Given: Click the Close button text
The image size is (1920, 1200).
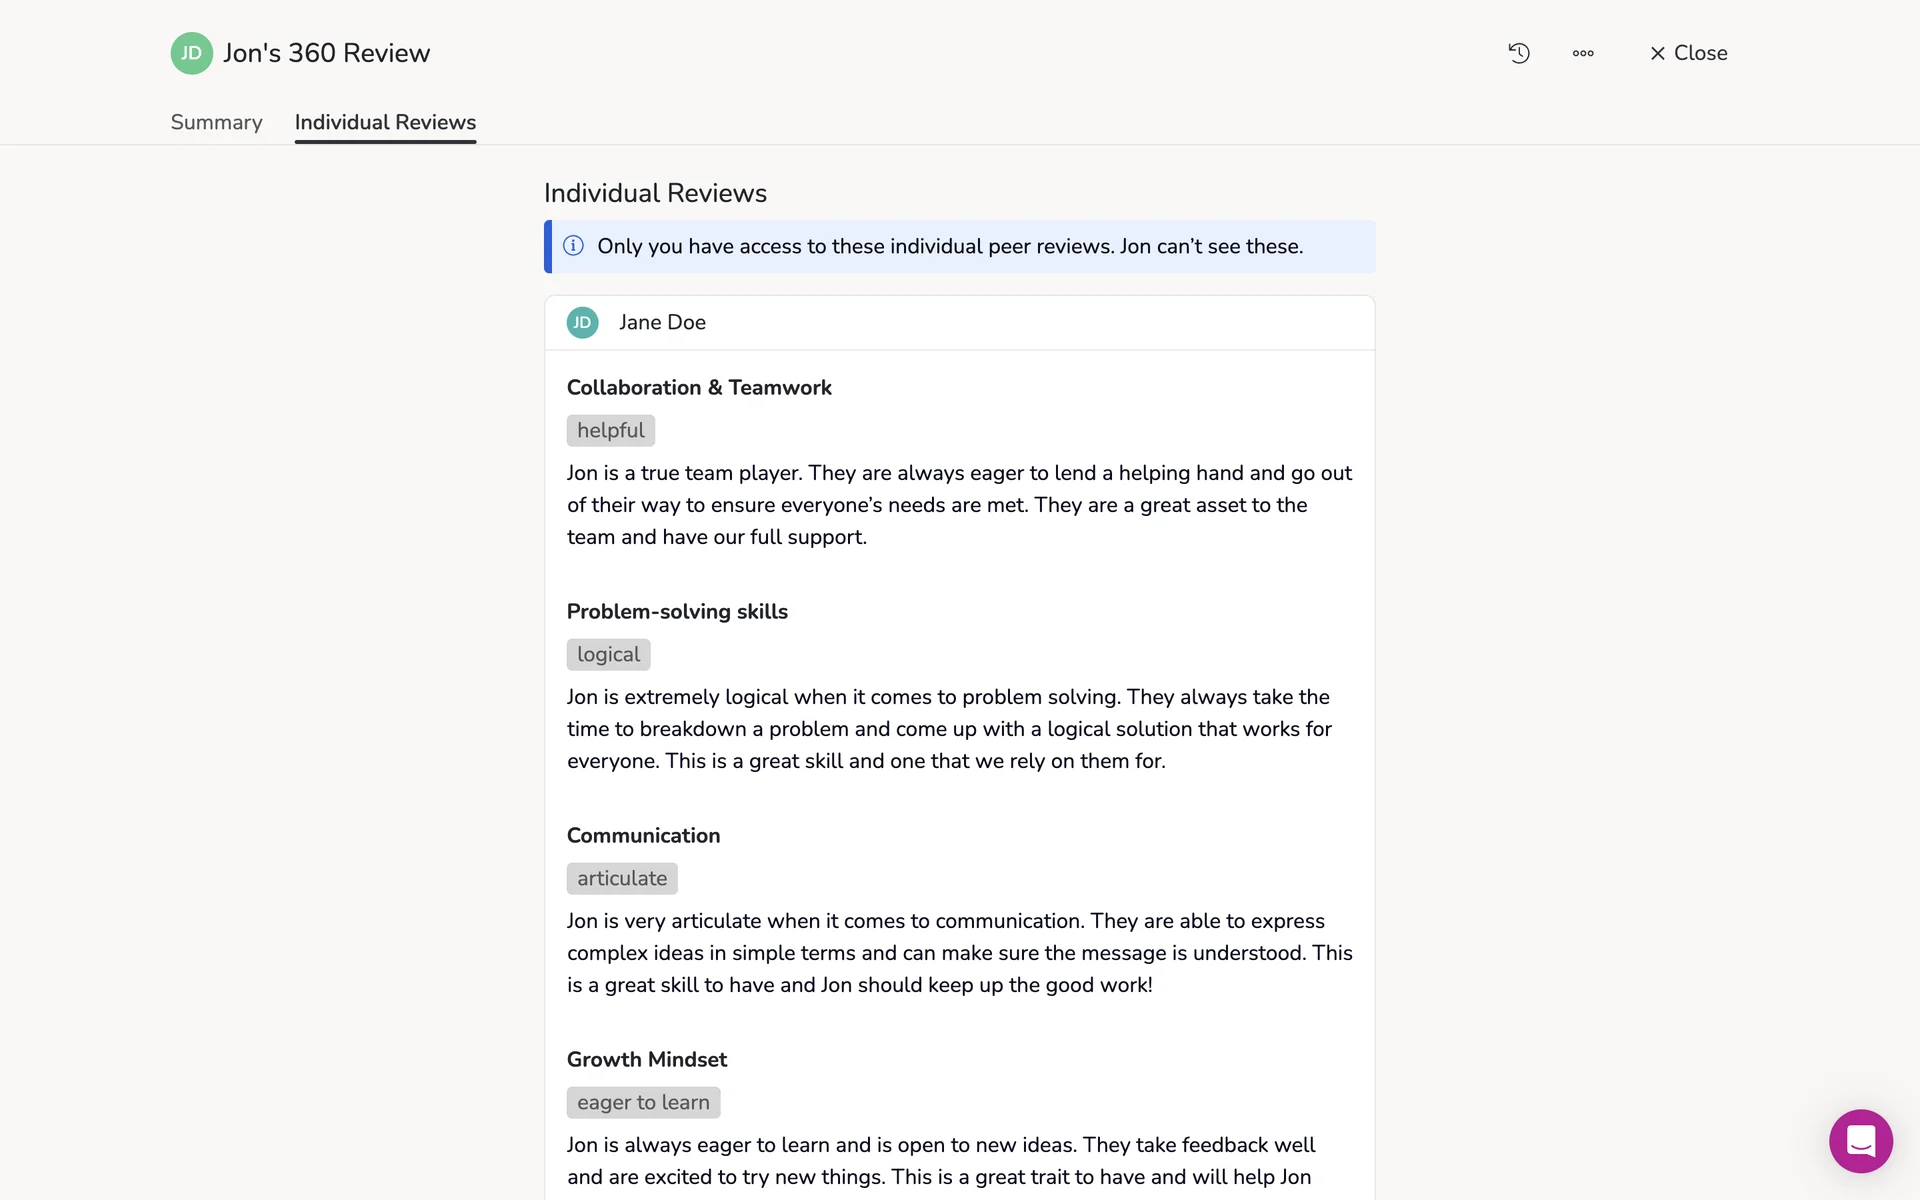Looking at the screenshot, I should pos(1700,53).
